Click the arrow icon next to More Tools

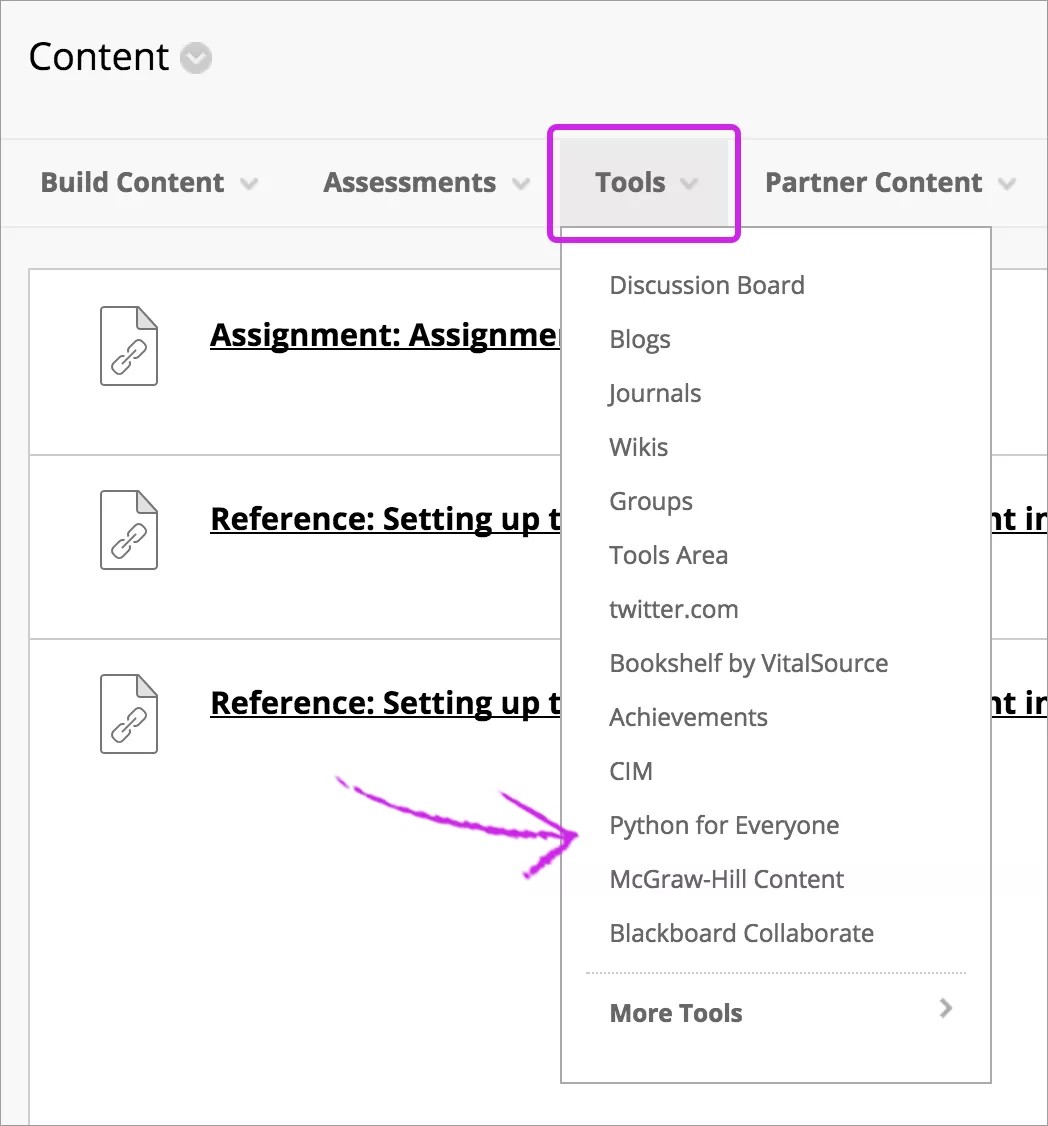click(945, 1009)
